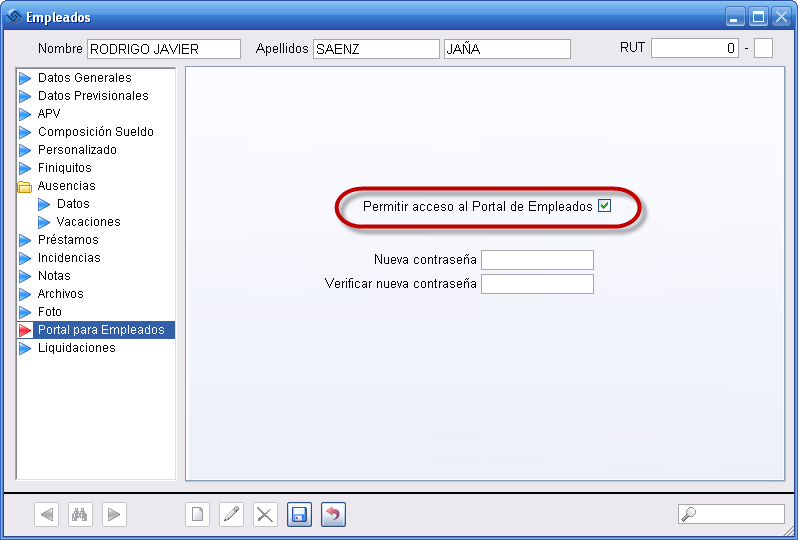The image size is (798, 540).
Task: Select Foto in the tree
Action: click(x=49, y=311)
